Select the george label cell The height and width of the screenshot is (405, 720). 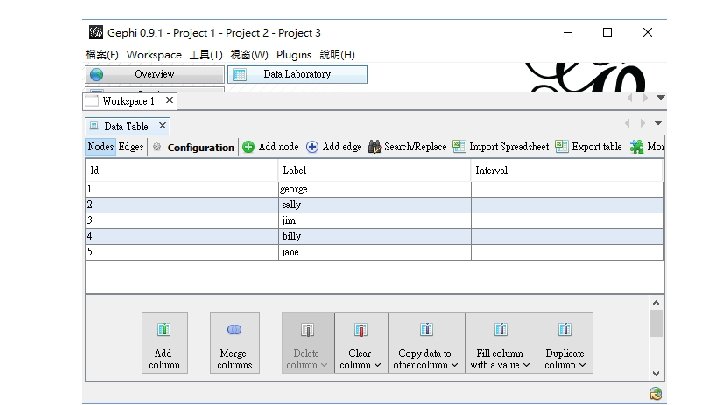click(x=375, y=189)
